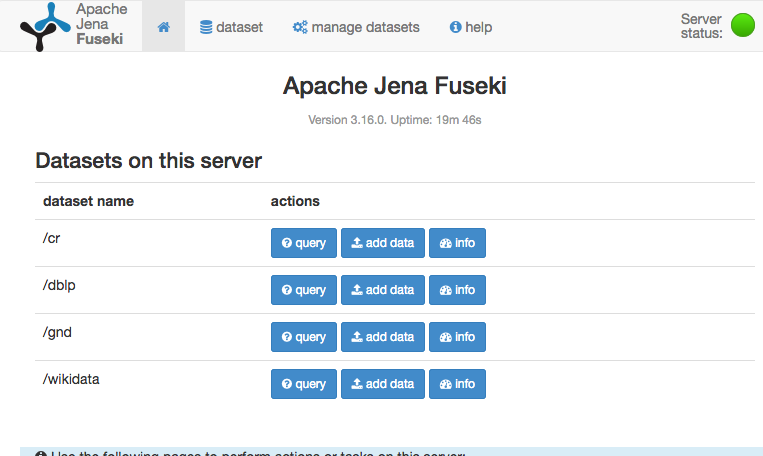763x456 pixels.
Task: Open the manage datasets tab
Action: coord(356,27)
